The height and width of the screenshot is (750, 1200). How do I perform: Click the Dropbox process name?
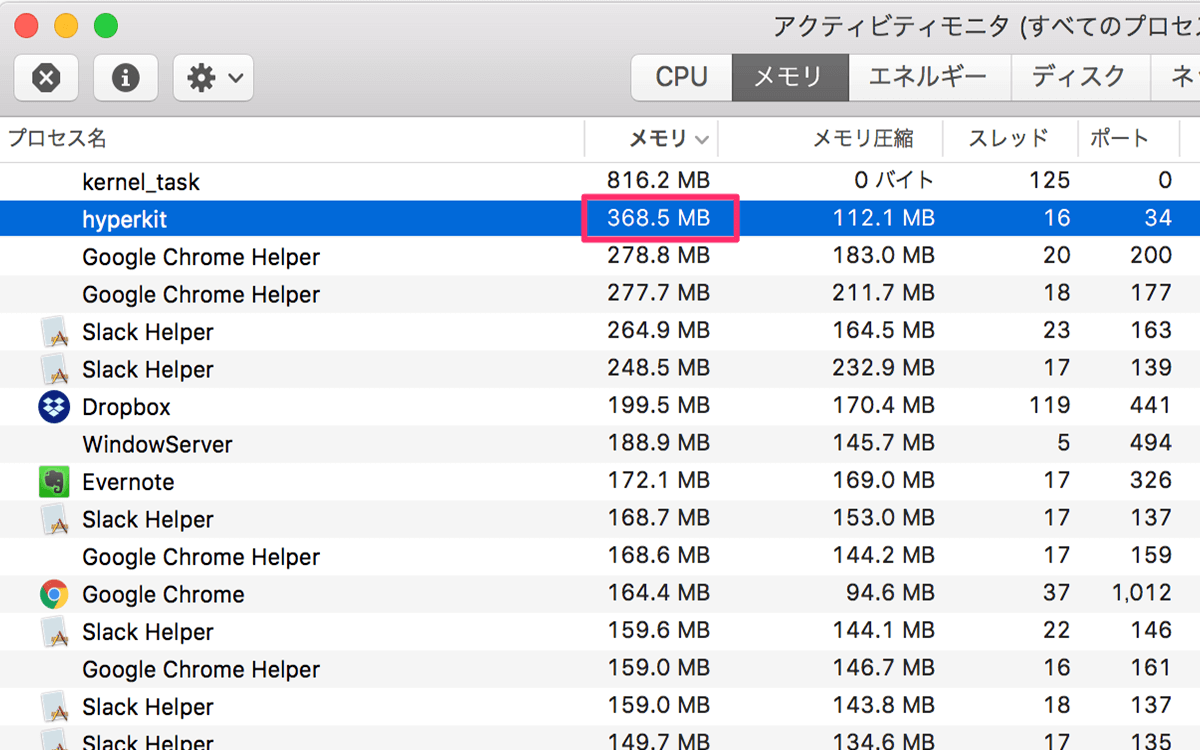pyautogui.click(x=126, y=407)
